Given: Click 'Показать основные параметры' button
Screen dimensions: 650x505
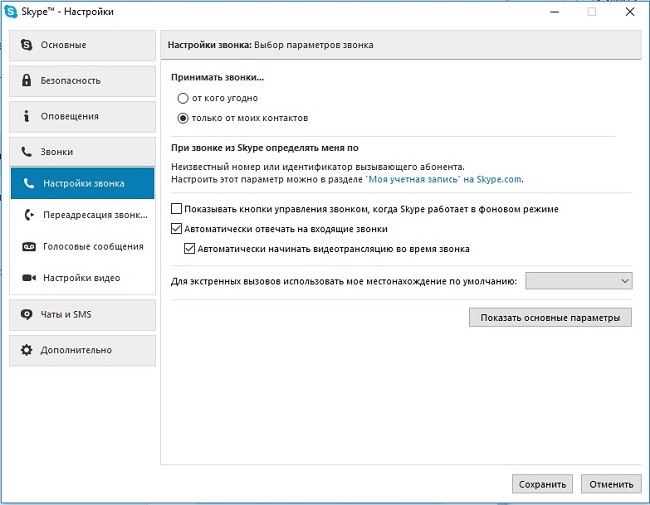Looking at the screenshot, I should (550, 317).
